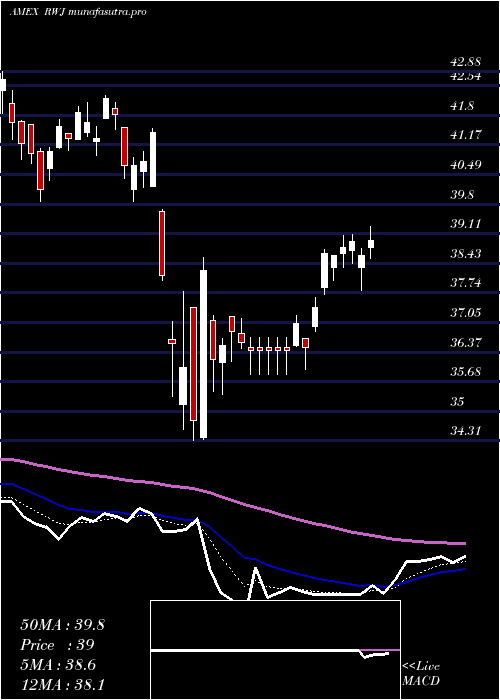Image resolution: width=500 pixels, height=700 pixels.
Task: Click the 50MA : 39.8 readout
Action: (x=62, y=625)
